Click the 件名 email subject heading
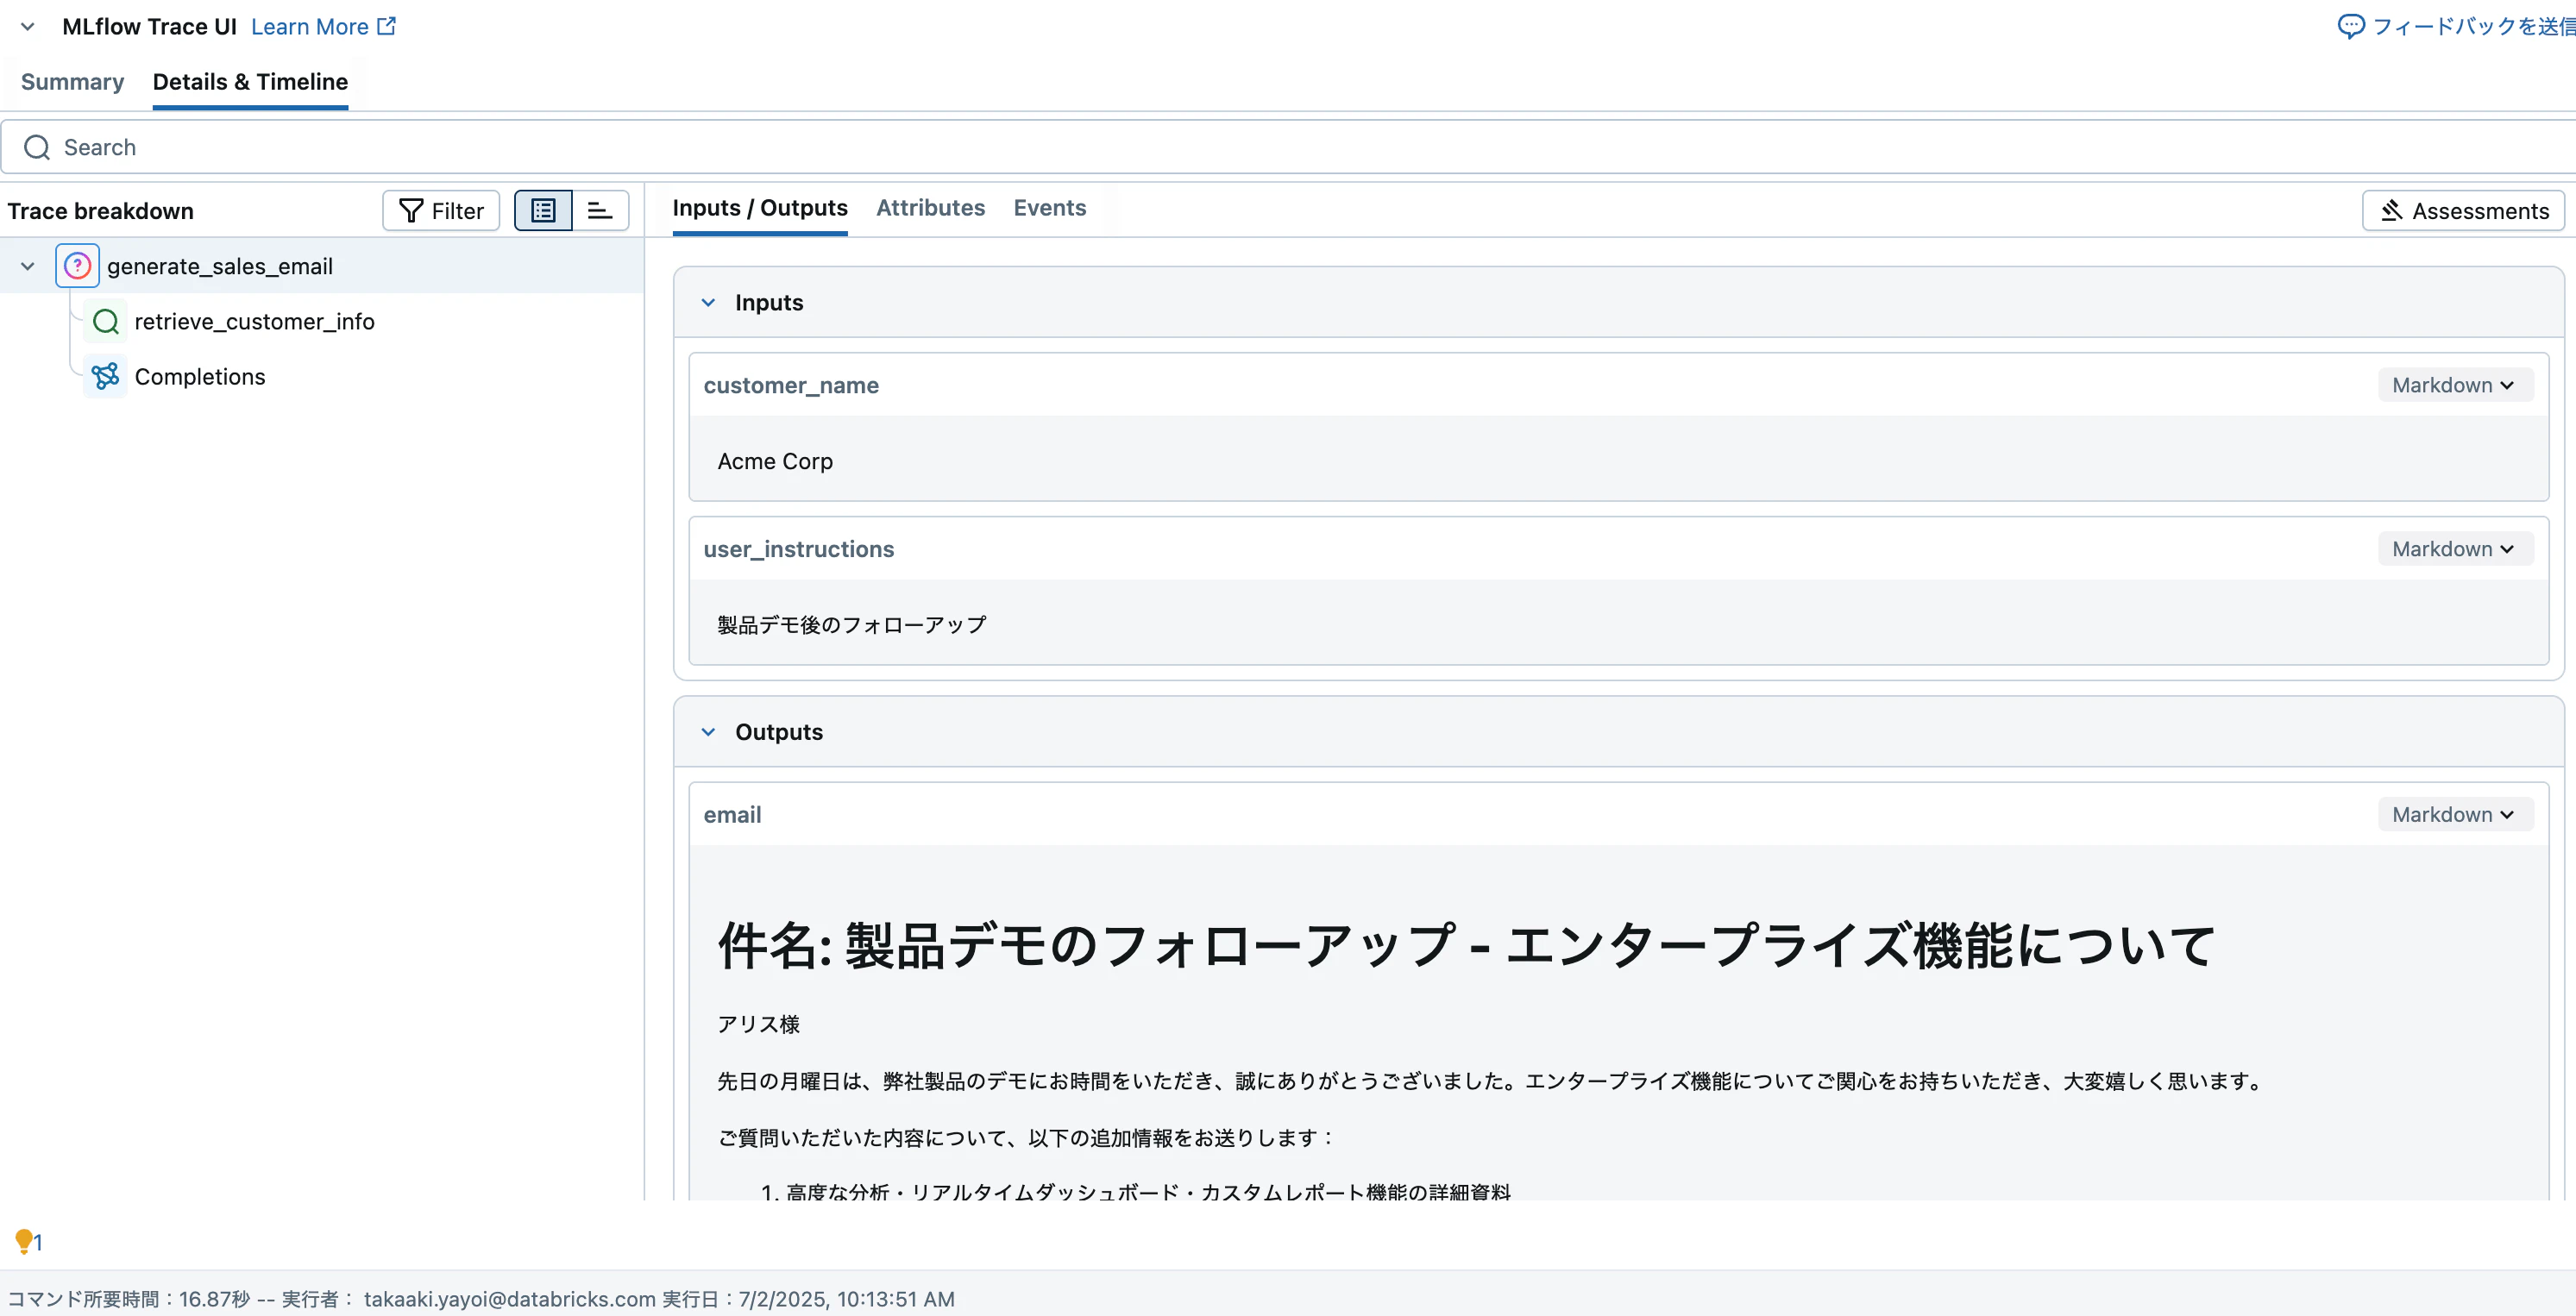This screenshot has height=1316, width=2576. click(1467, 946)
